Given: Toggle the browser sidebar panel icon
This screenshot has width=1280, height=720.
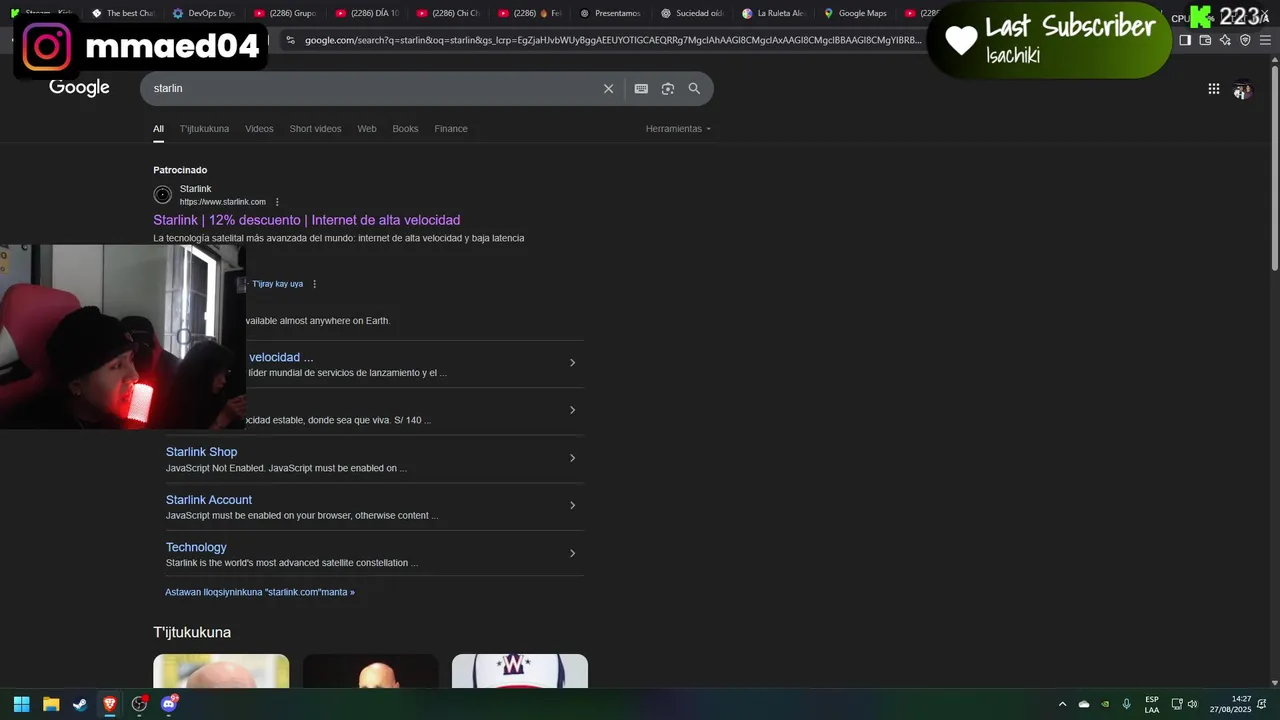Looking at the screenshot, I should (1185, 40).
